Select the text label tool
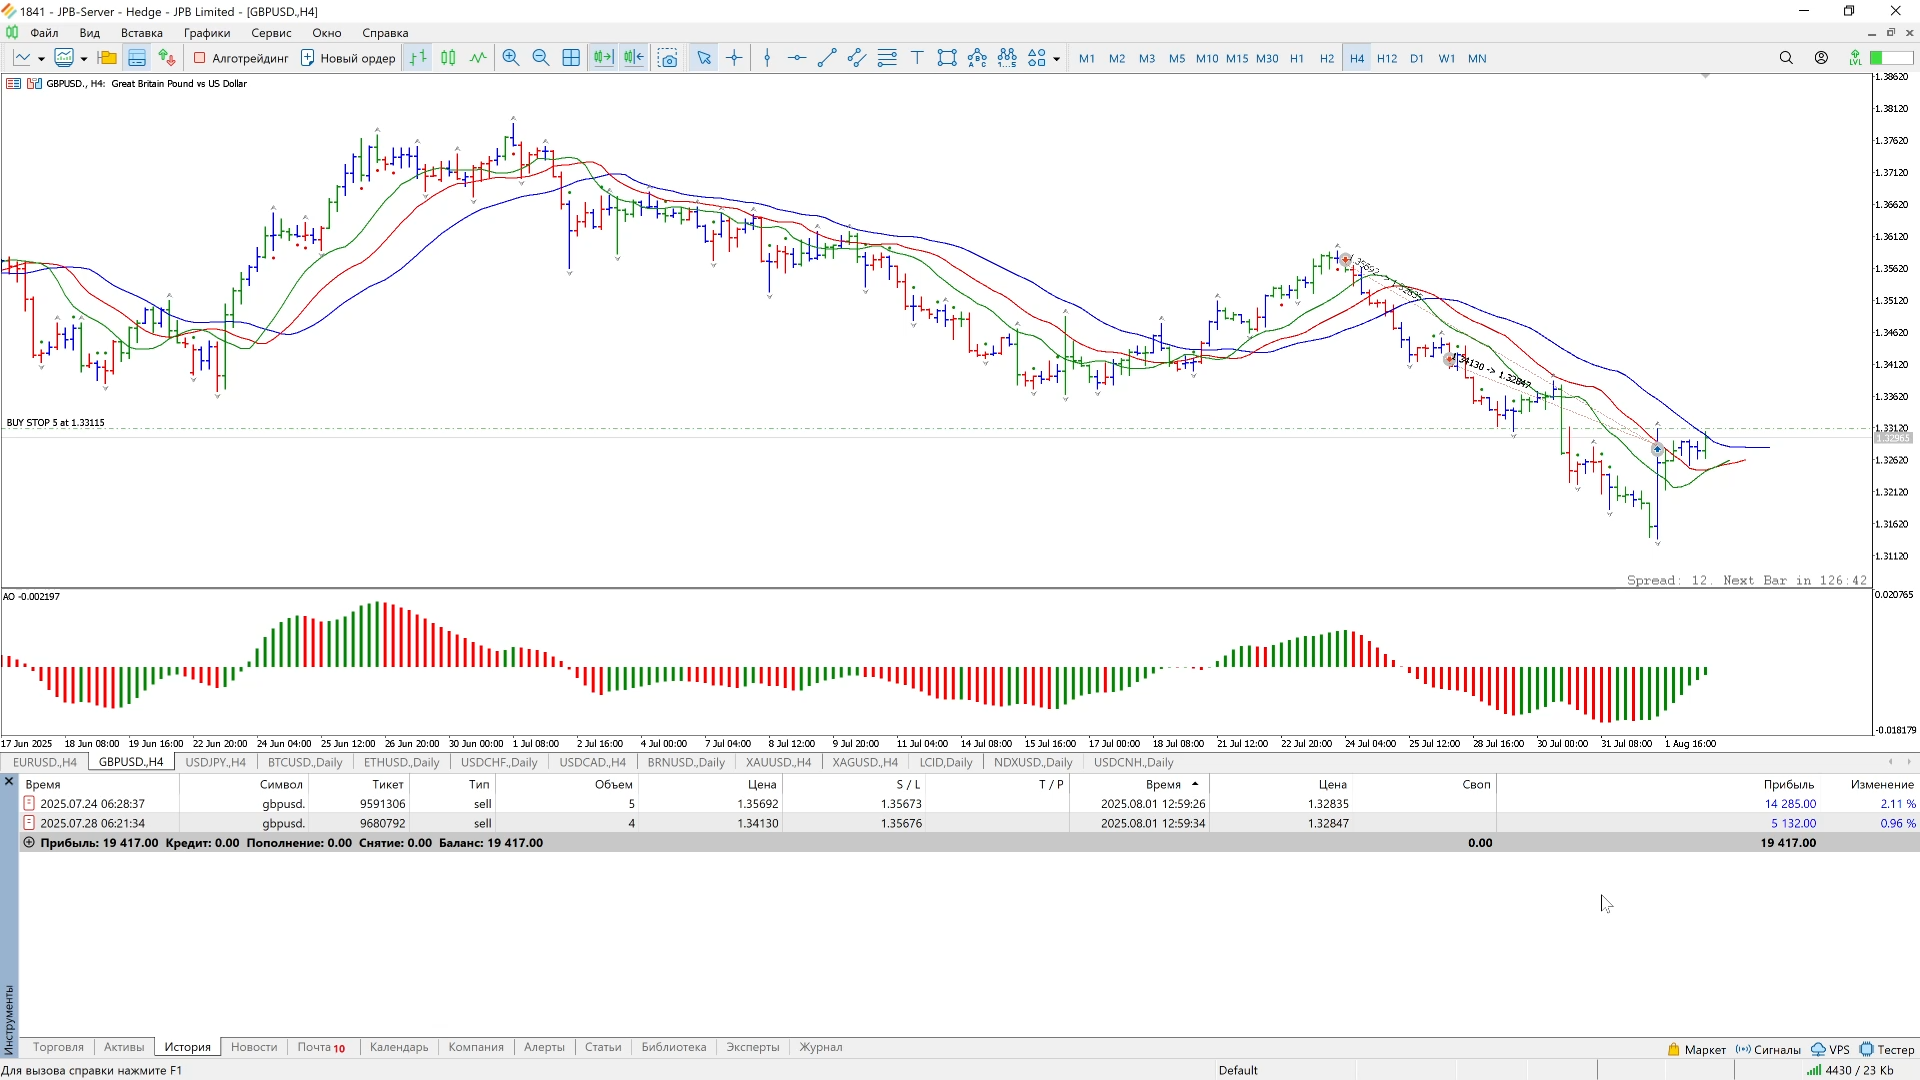The height and width of the screenshot is (1080, 1920). [x=917, y=58]
